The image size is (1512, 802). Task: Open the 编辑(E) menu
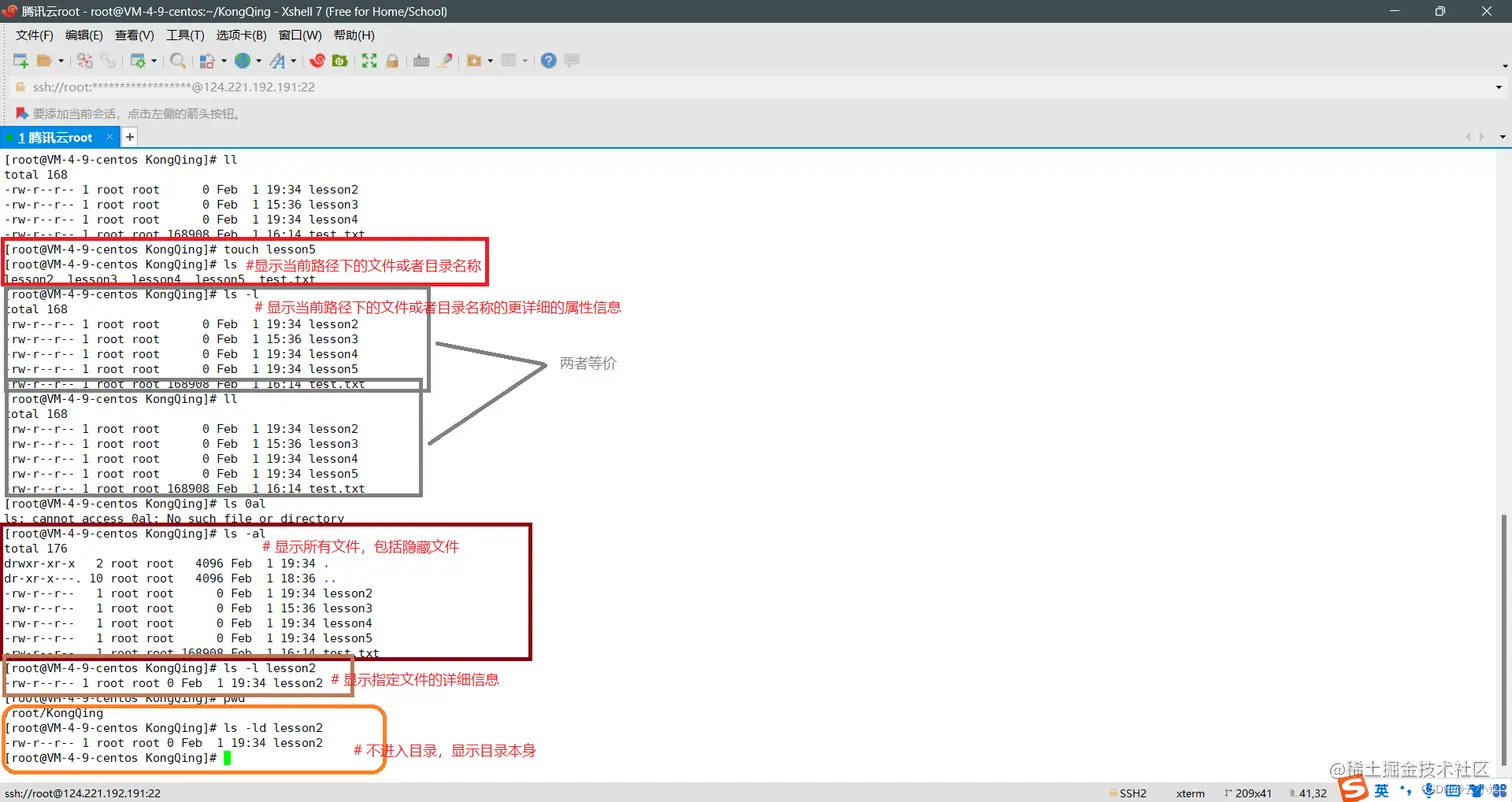coord(84,35)
